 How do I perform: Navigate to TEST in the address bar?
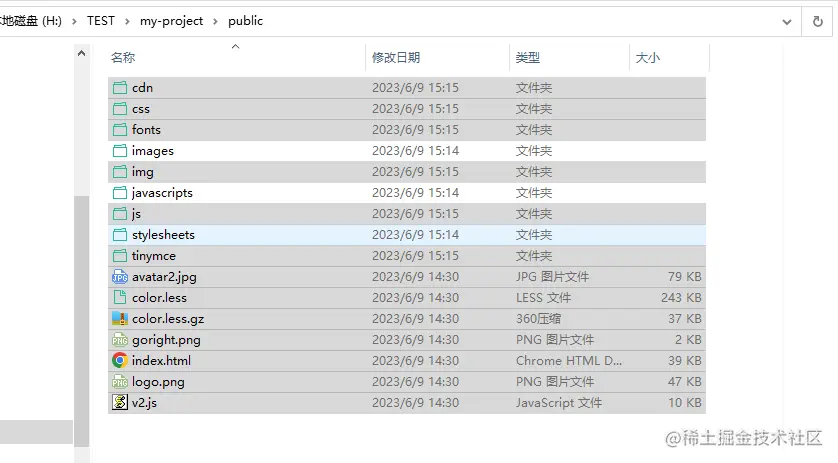click(x=101, y=21)
